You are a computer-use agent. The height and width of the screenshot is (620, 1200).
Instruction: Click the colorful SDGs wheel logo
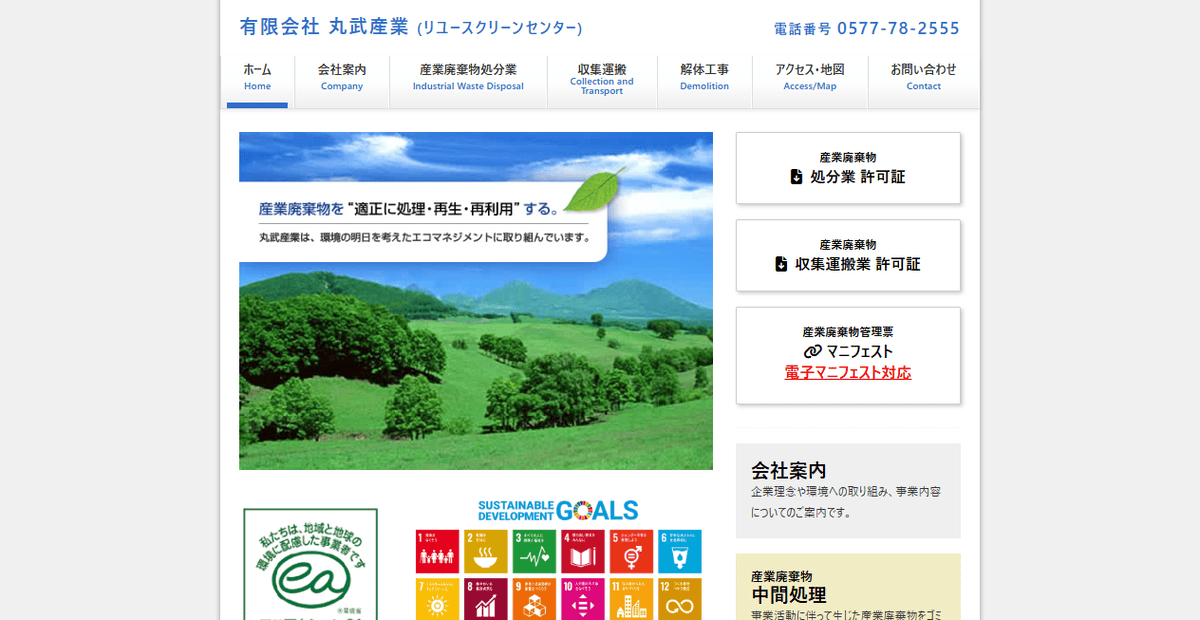585,511
